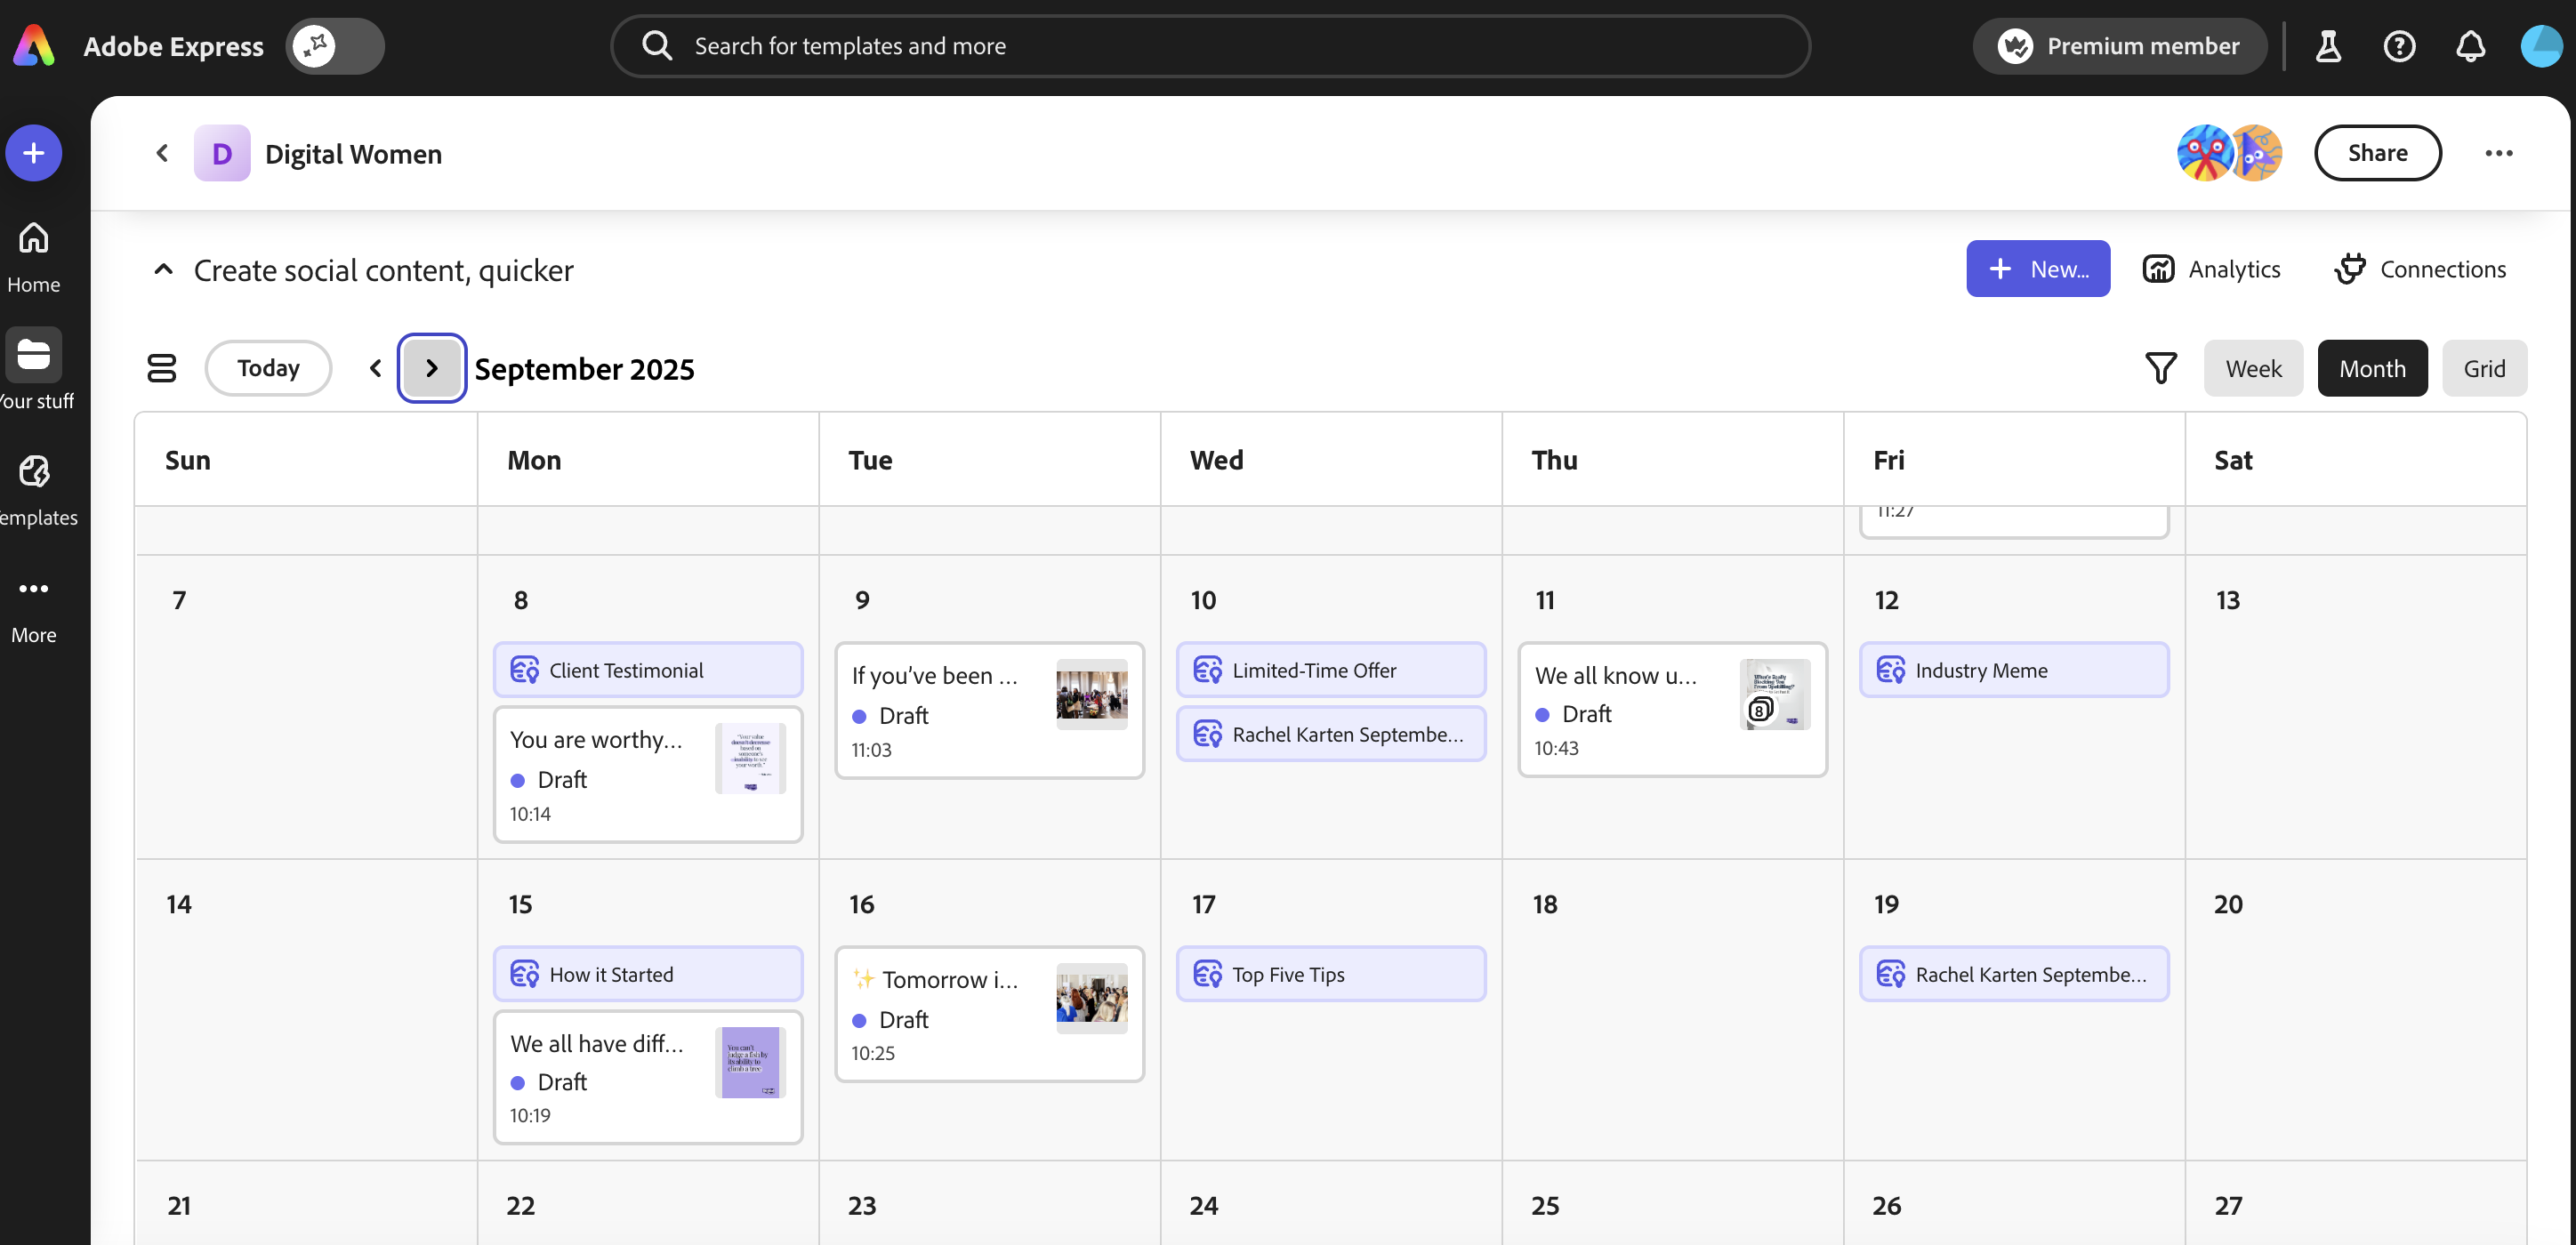Click the purple plus create button

34,153
